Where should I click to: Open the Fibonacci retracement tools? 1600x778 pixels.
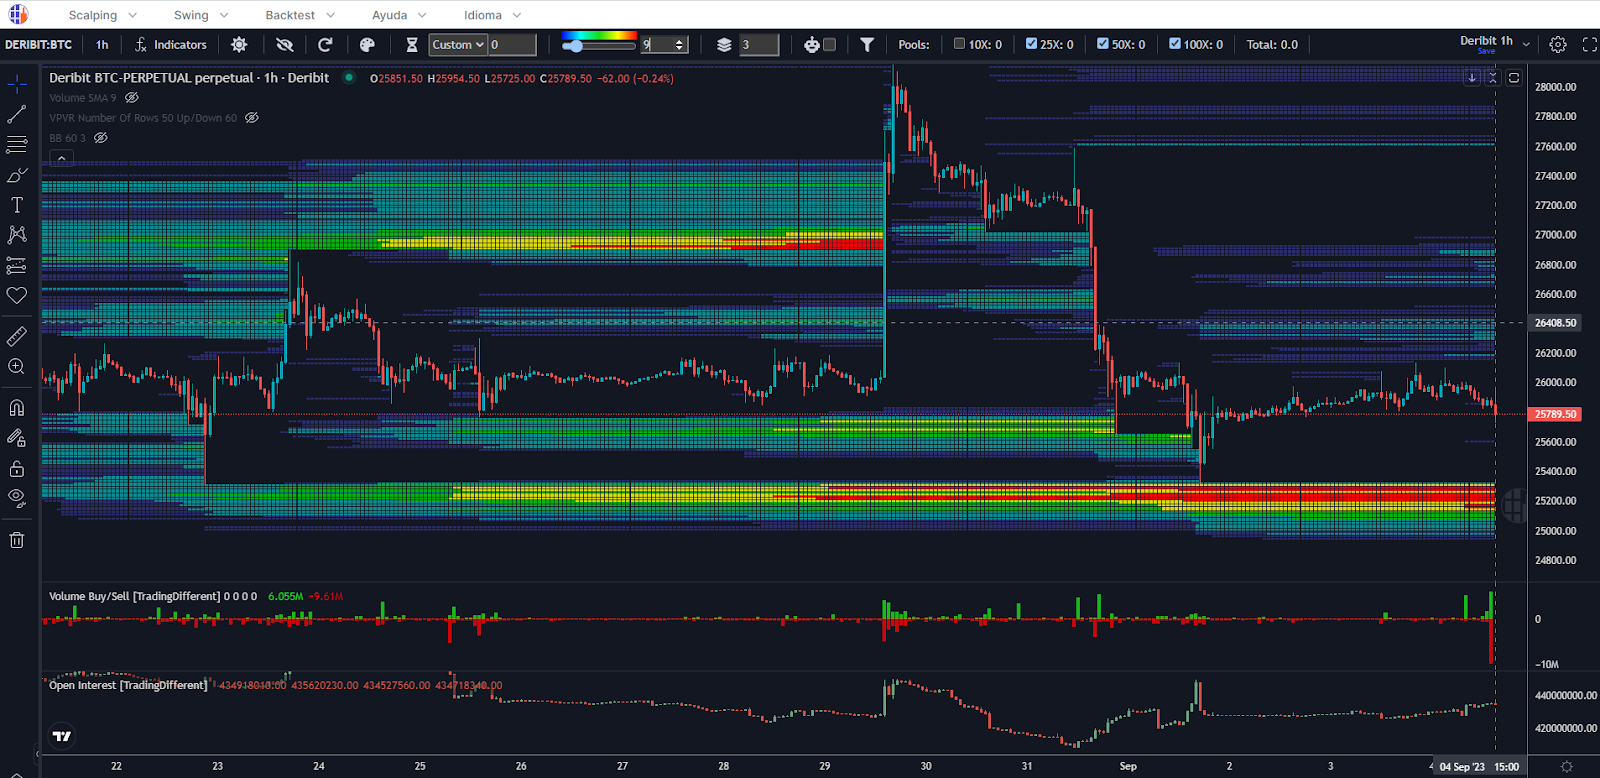pos(17,145)
